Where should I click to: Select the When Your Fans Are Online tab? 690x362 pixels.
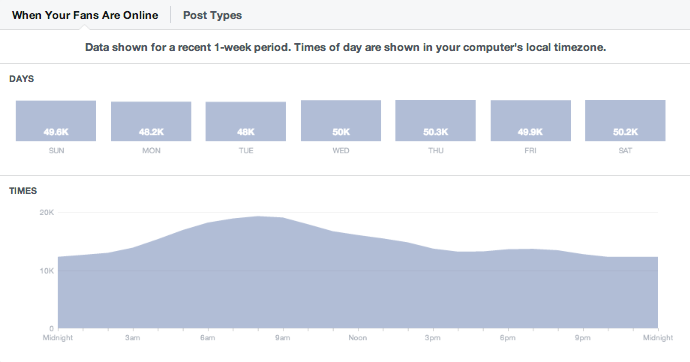(85, 15)
